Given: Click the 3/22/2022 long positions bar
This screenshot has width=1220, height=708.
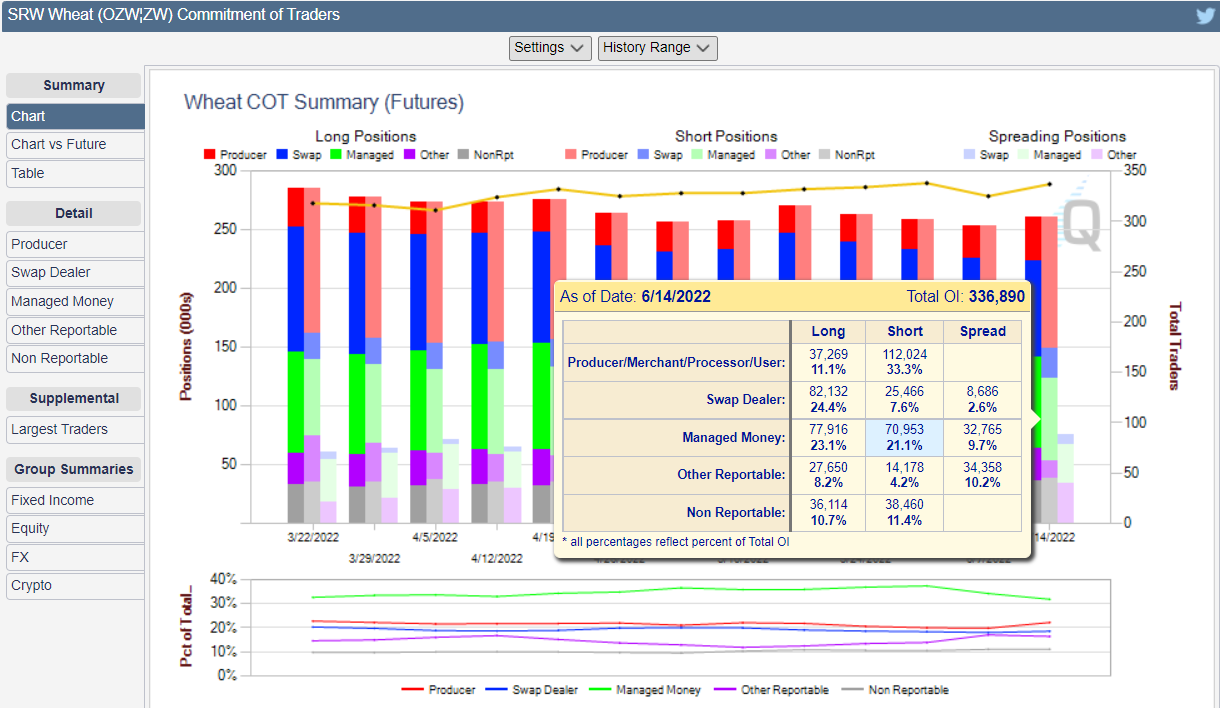Looking at the screenshot, I should pyautogui.click(x=295, y=350).
